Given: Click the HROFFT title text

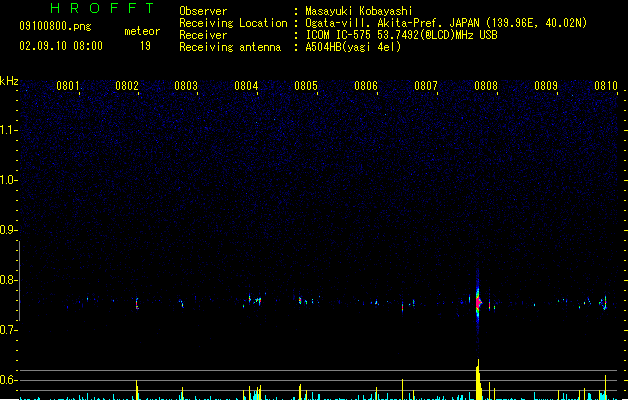Looking at the screenshot, I should [x=102, y=8].
